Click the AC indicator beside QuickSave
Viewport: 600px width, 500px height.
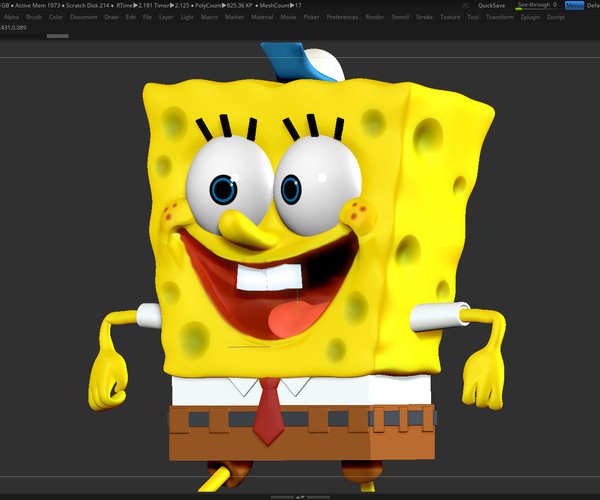tap(466, 5)
